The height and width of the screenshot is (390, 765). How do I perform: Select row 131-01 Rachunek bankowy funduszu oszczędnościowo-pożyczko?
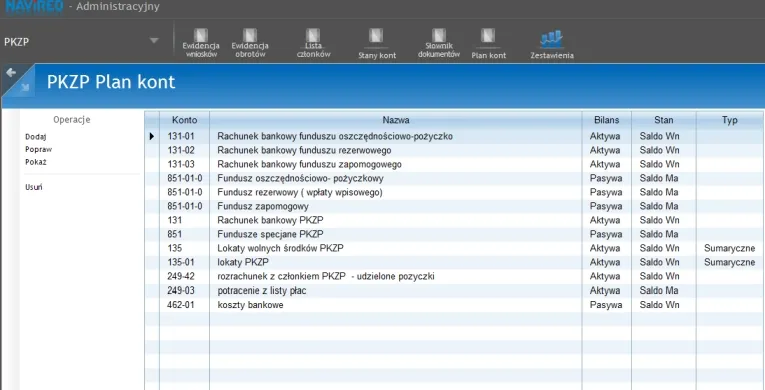(x=455, y=136)
